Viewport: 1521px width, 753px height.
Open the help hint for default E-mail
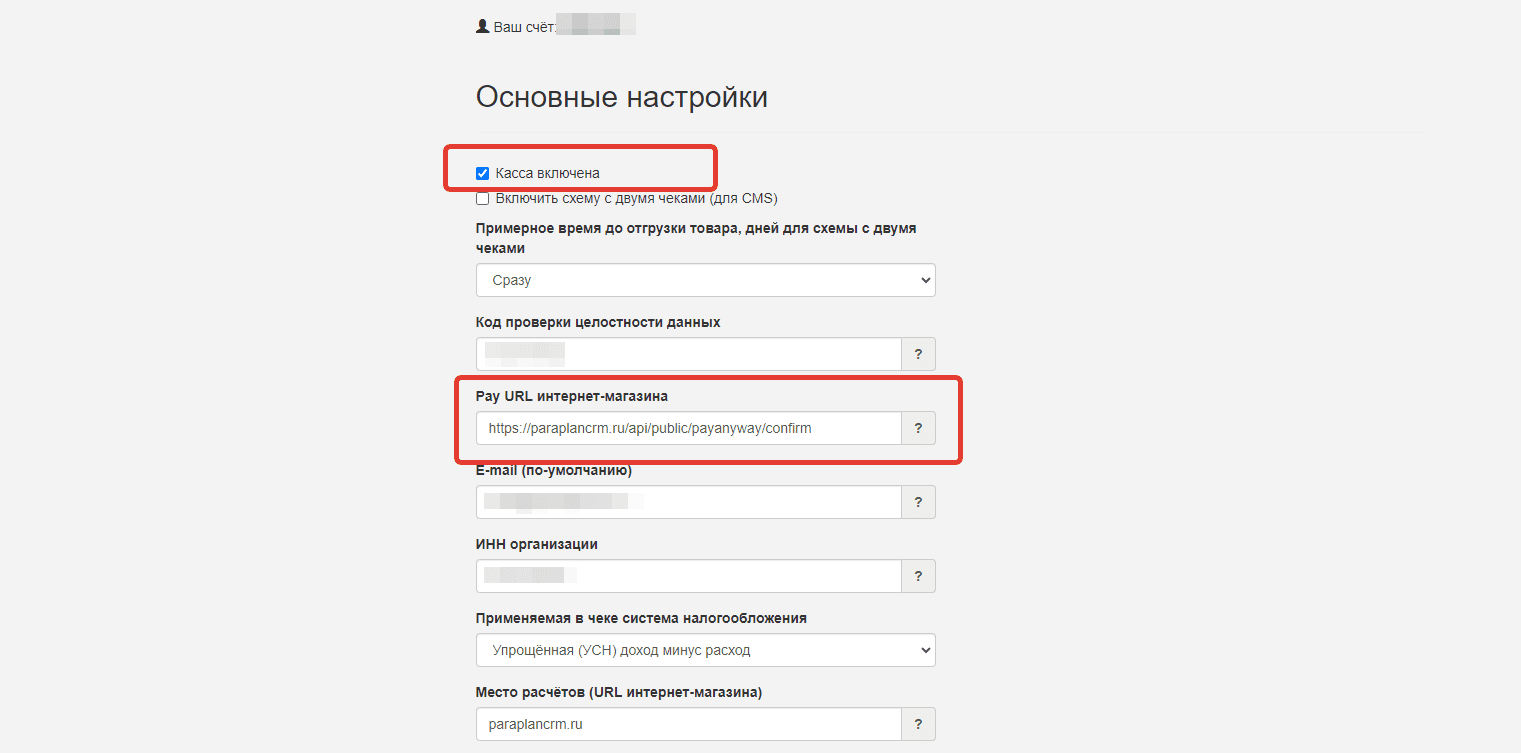click(918, 502)
